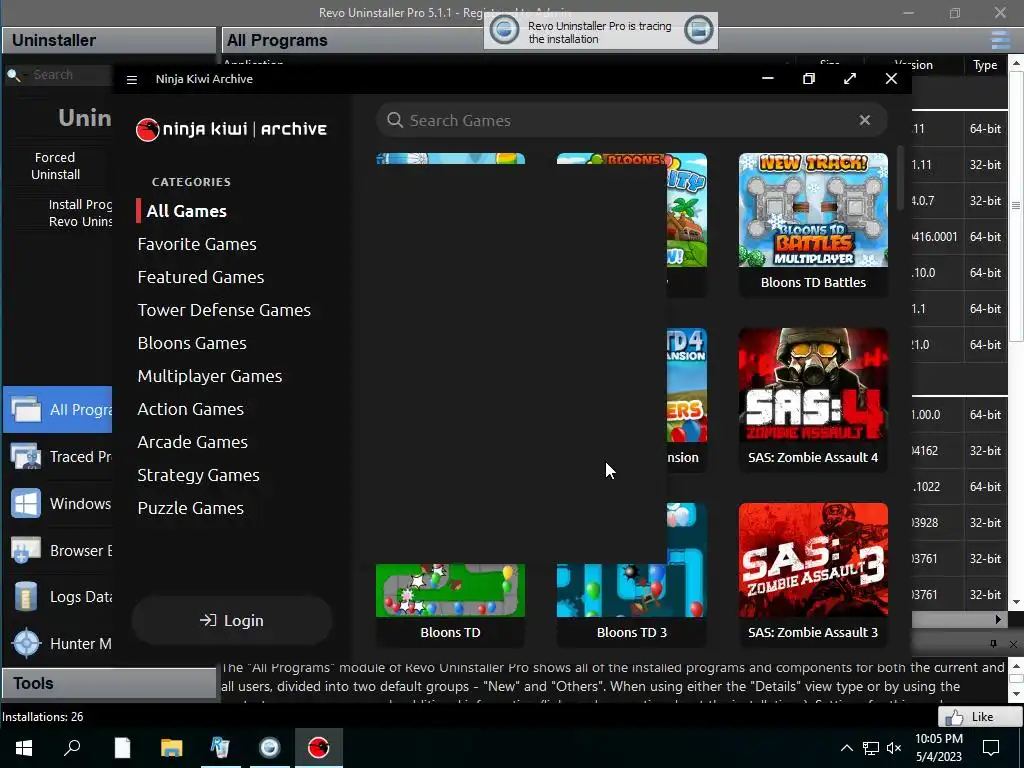Viewport: 1024px width, 768px height.
Task: Click the round blue tracing icon on taskbar
Action: point(269,748)
